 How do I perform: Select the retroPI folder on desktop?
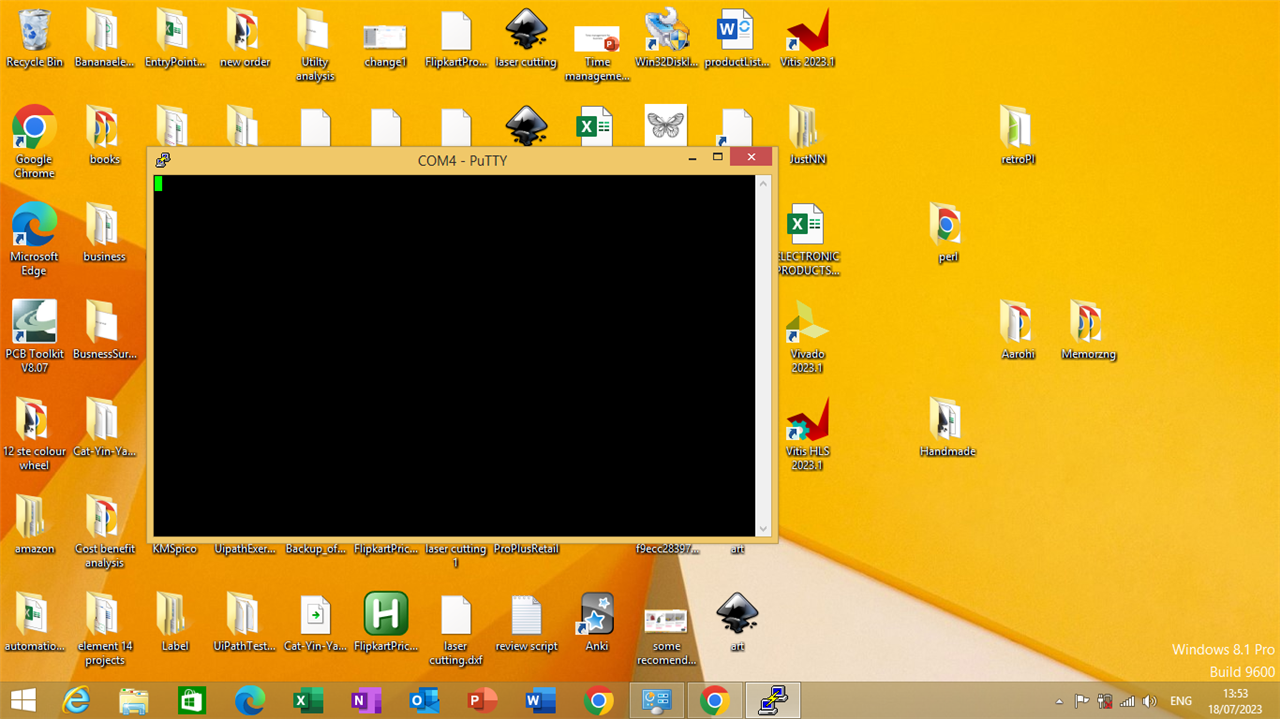pyautogui.click(x=1017, y=130)
